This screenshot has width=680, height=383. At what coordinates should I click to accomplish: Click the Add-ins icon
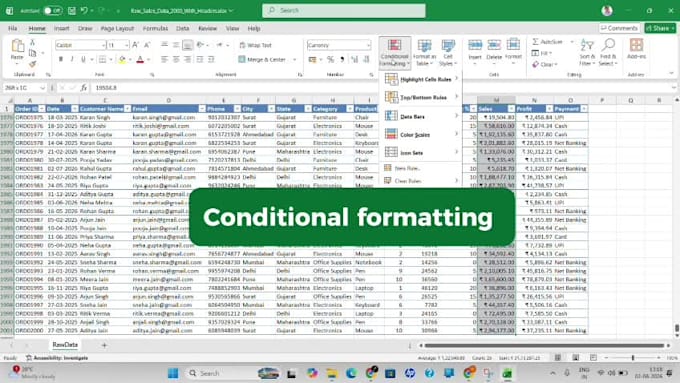coord(636,45)
